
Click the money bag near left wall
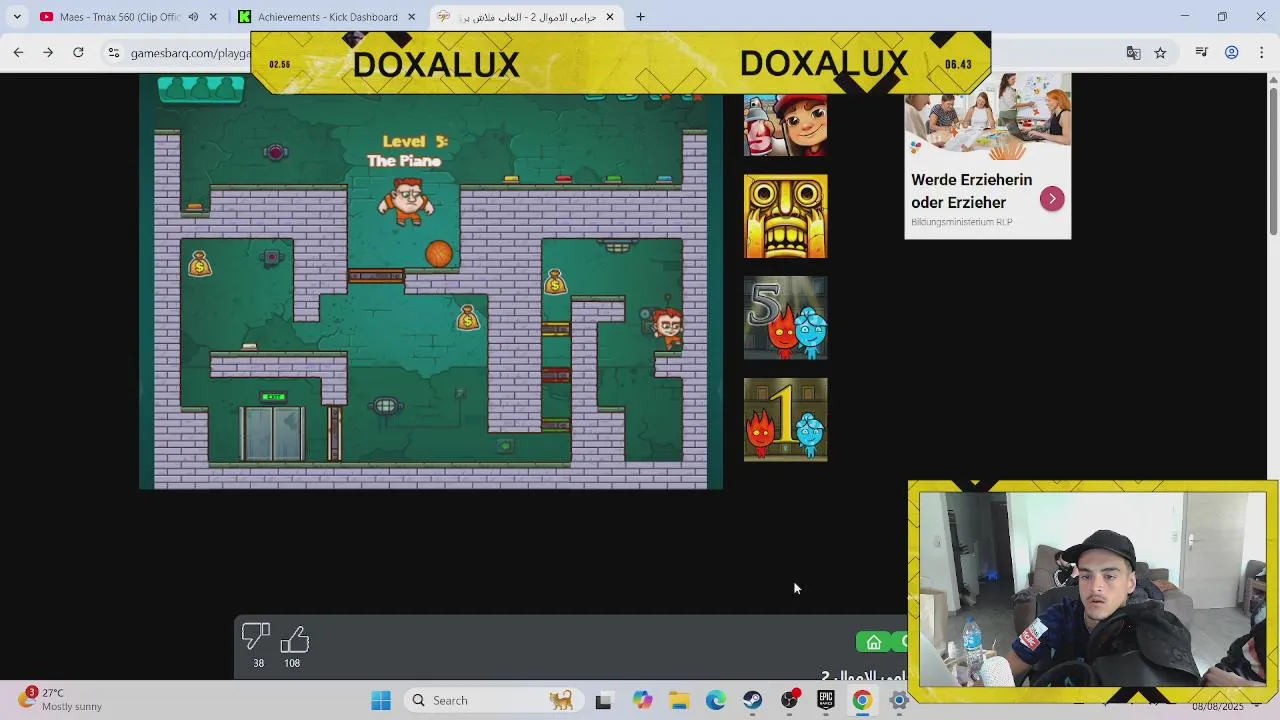[200, 264]
